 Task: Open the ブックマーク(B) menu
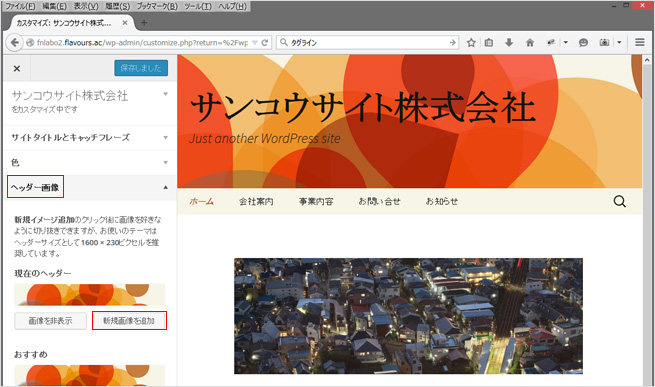click(x=157, y=6)
